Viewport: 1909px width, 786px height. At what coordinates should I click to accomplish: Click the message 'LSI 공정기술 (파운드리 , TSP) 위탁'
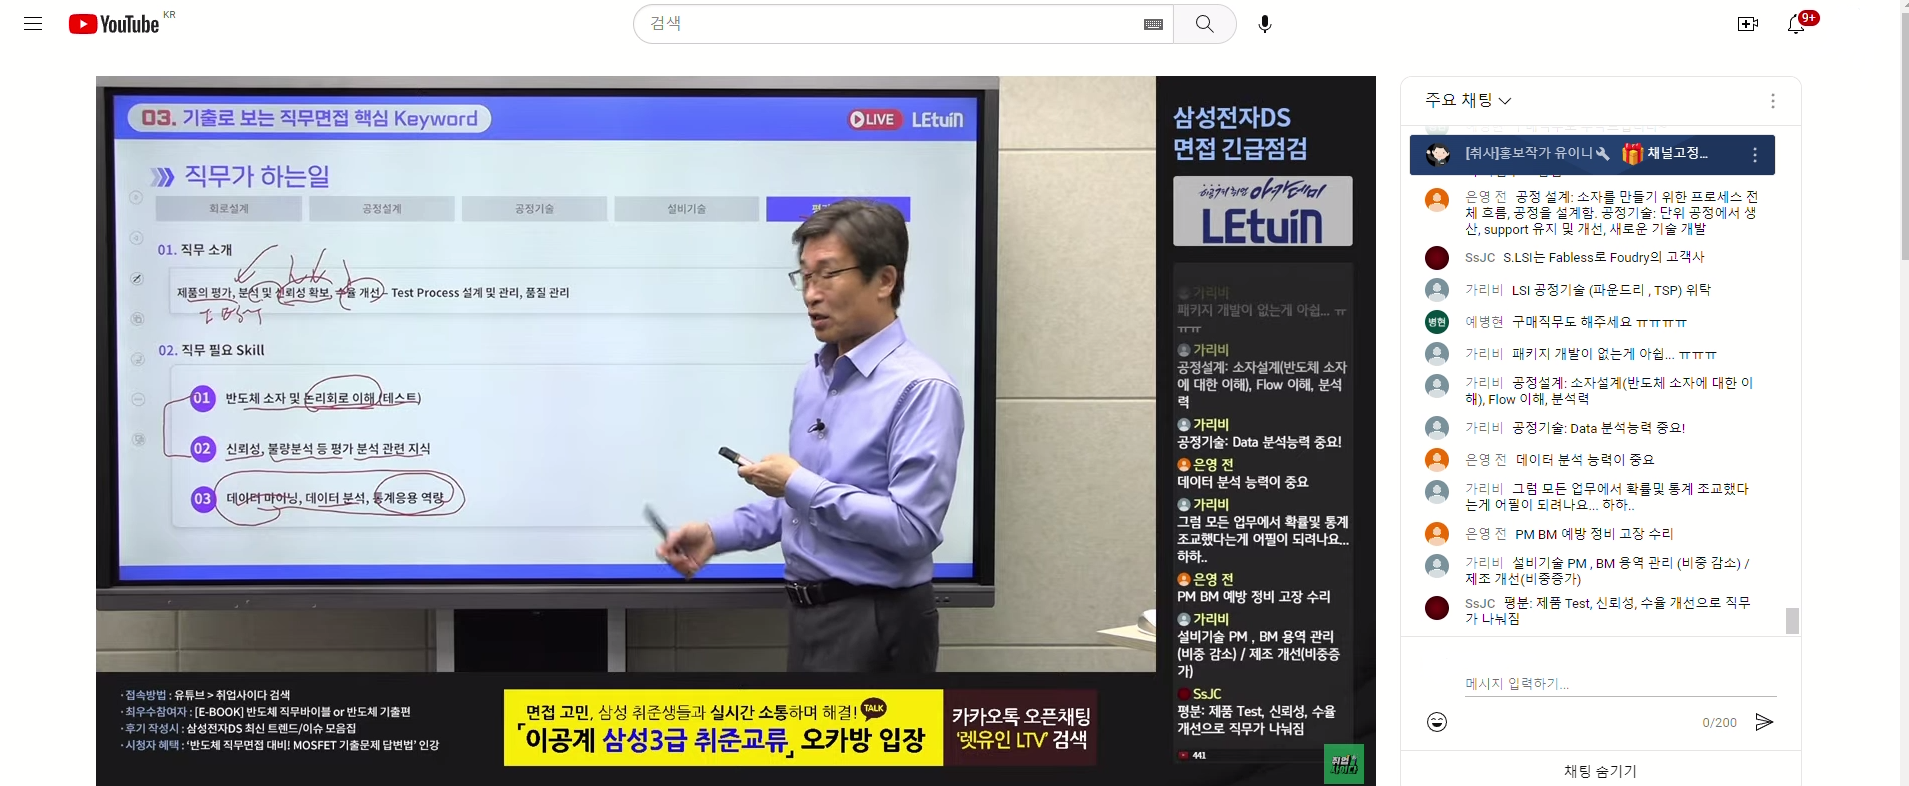click(1611, 290)
